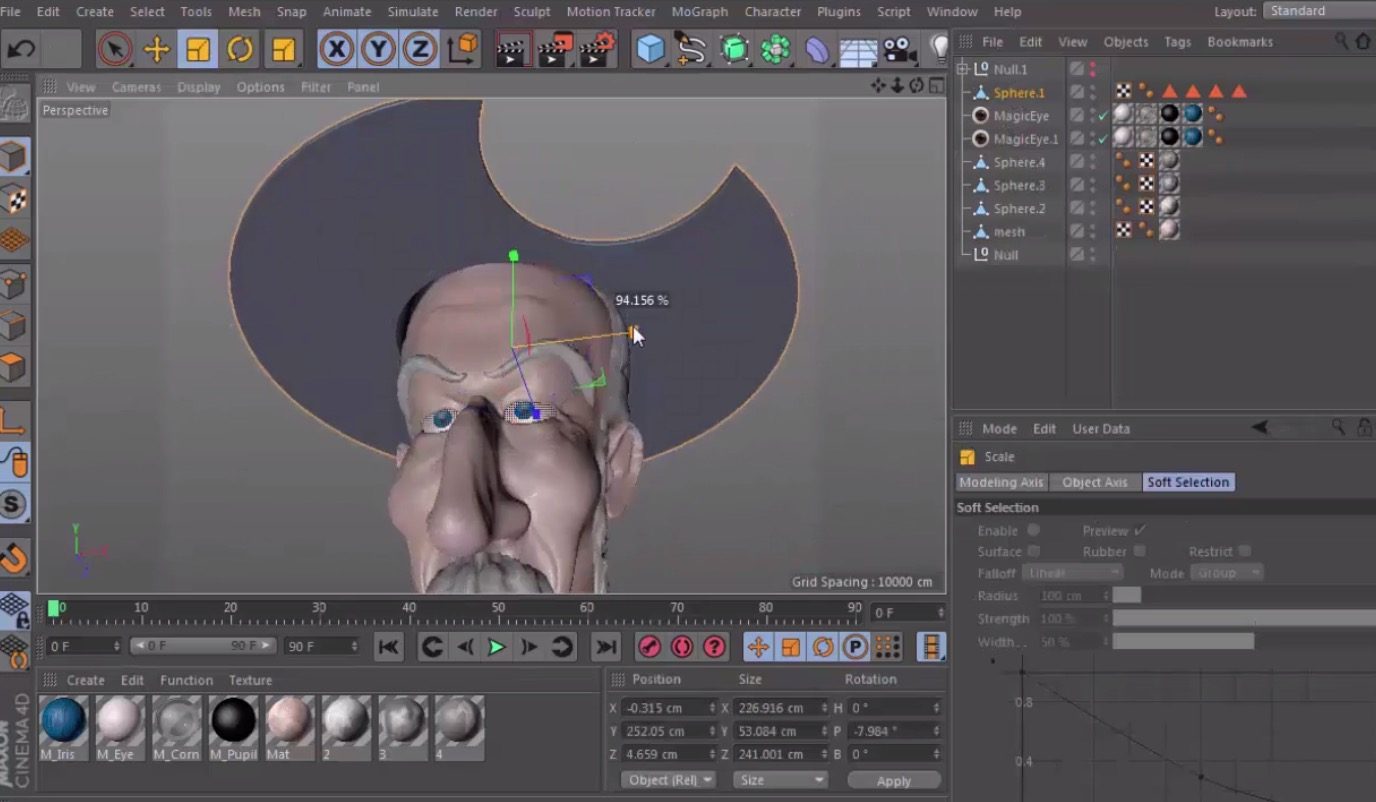Open the File menu in main menu bar
The width and height of the screenshot is (1376, 802).
click(12, 11)
